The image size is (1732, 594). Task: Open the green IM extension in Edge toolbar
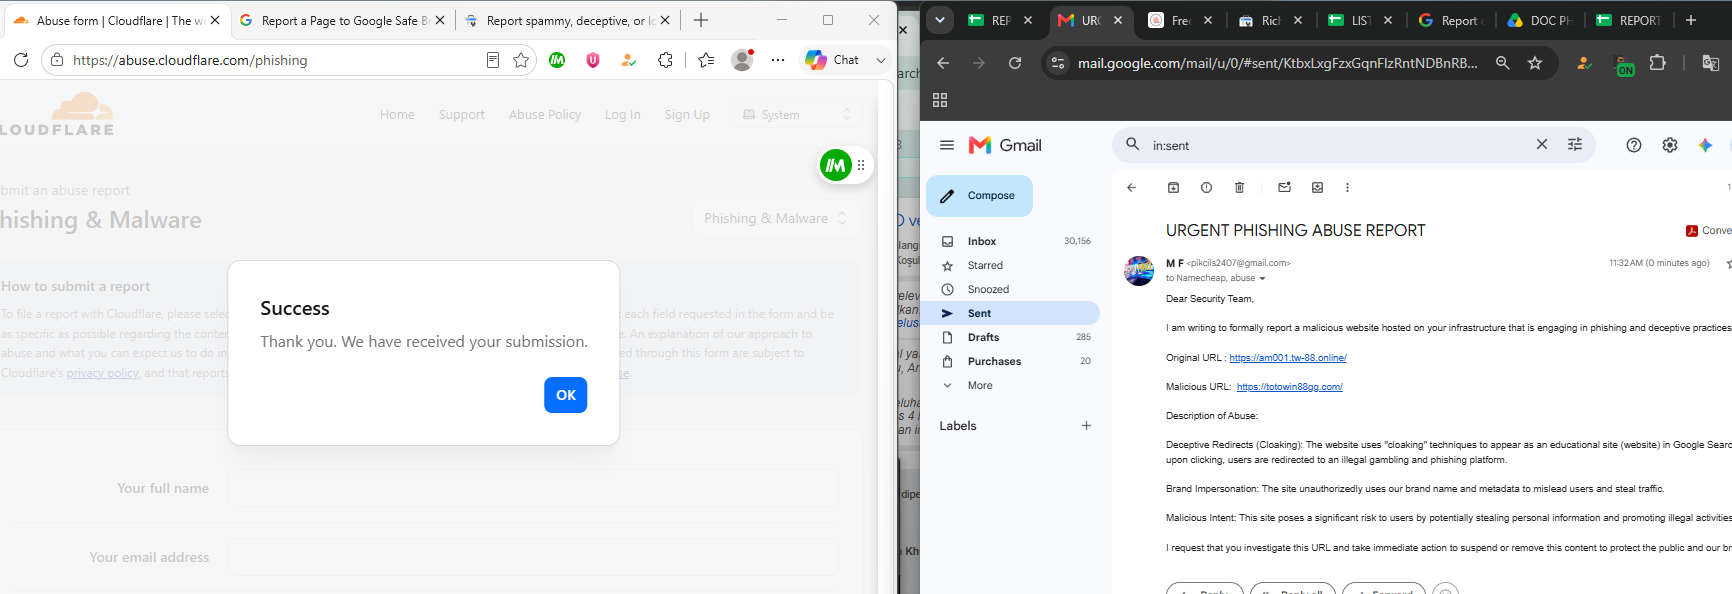(557, 60)
